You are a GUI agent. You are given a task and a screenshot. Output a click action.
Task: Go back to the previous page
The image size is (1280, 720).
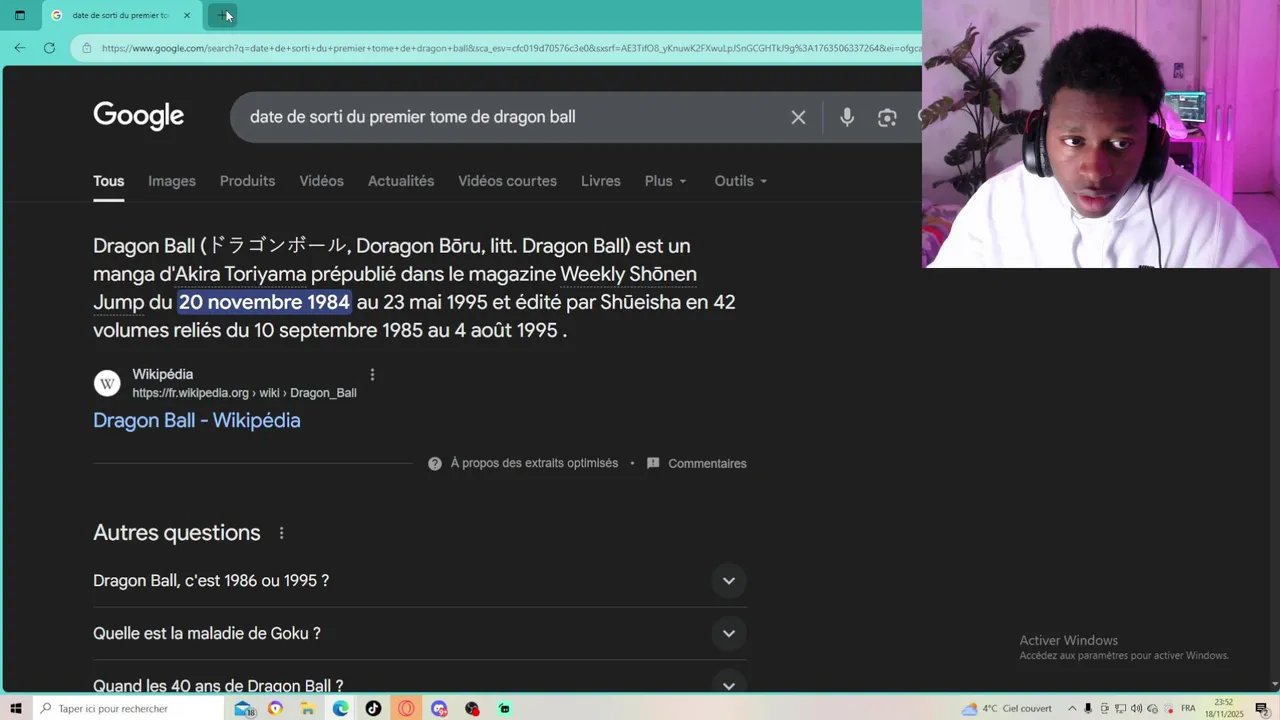[19, 47]
